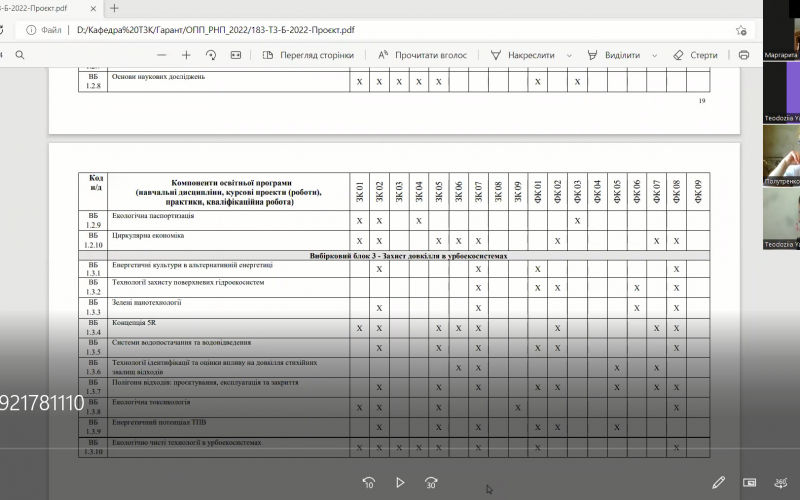This screenshot has width=800, height=500.
Task: Zoom in on the PDF
Action: pyautogui.click(x=186, y=55)
